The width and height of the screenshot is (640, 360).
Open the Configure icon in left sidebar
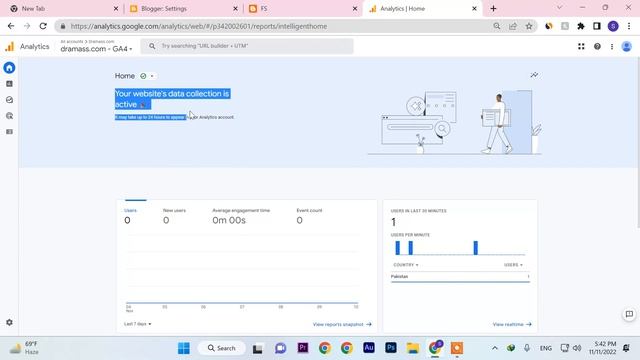coord(9,132)
